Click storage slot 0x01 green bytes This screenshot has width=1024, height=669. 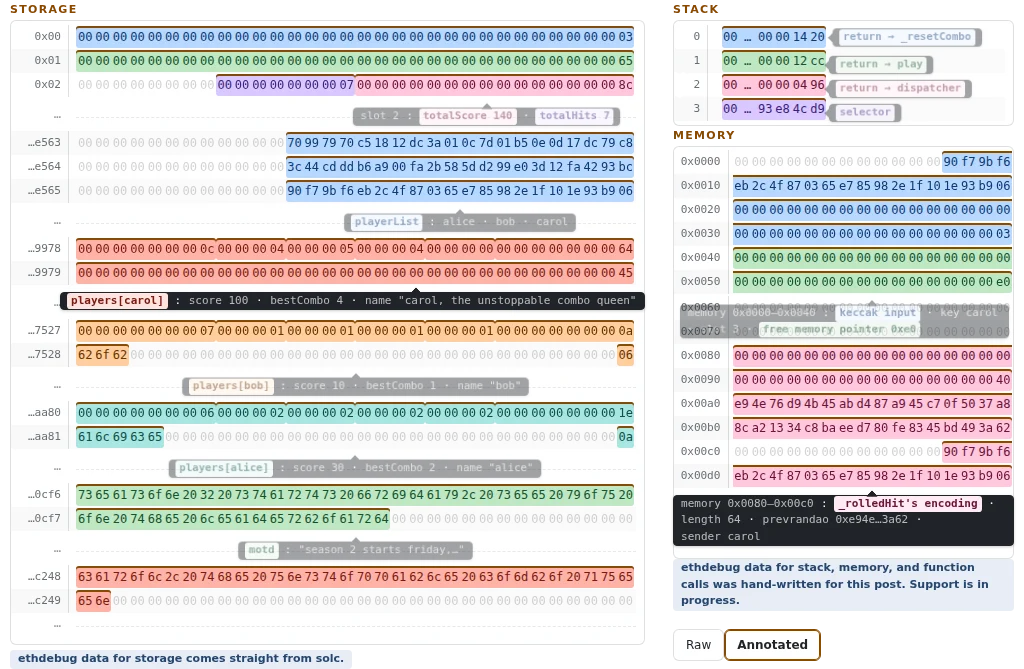coord(355,61)
